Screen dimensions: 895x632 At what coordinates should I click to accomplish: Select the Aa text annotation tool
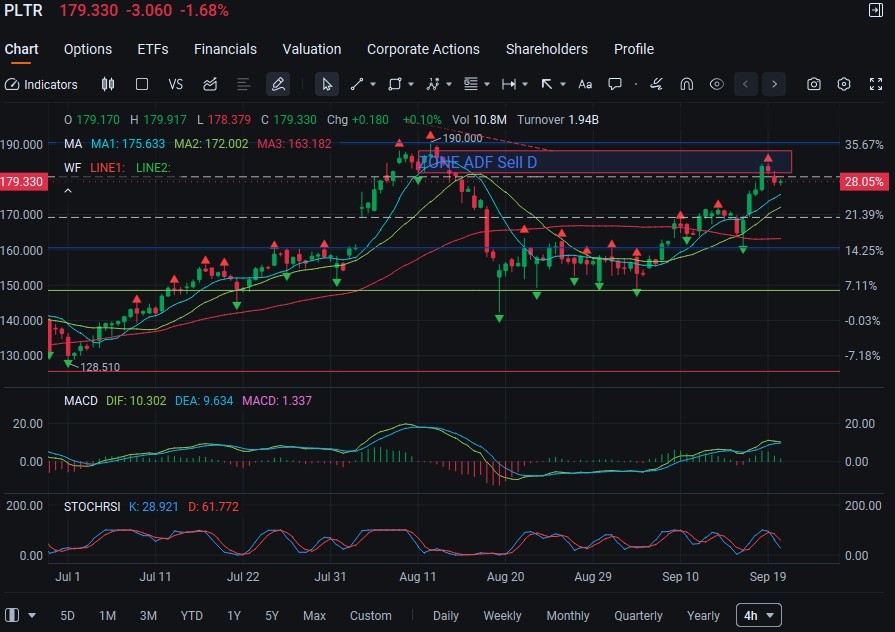point(585,84)
